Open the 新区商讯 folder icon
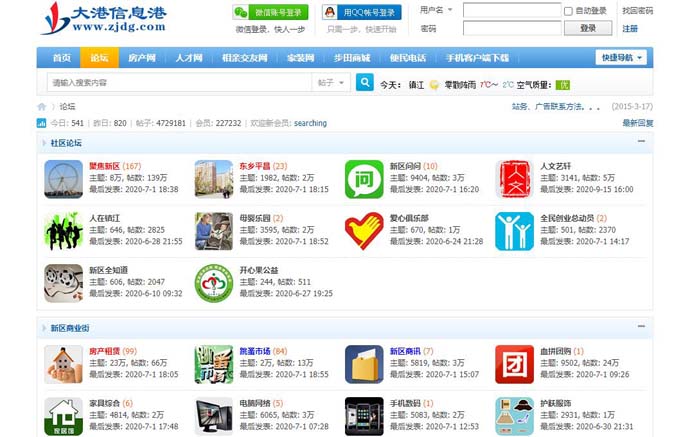The image size is (690, 437). [x=364, y=364]
